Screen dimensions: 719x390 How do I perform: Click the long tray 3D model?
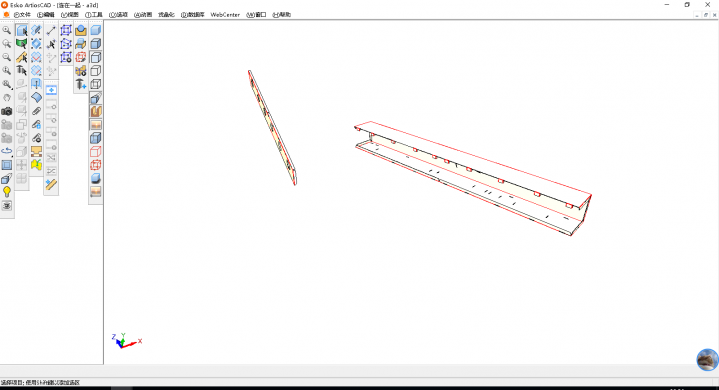[472, 178]
